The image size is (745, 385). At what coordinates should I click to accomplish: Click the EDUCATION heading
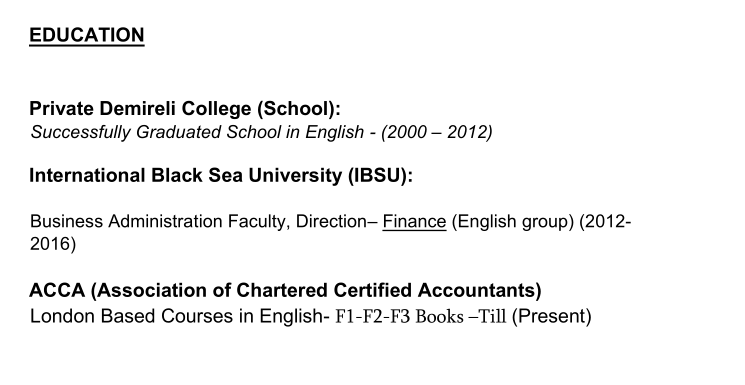tap(87, 36)
